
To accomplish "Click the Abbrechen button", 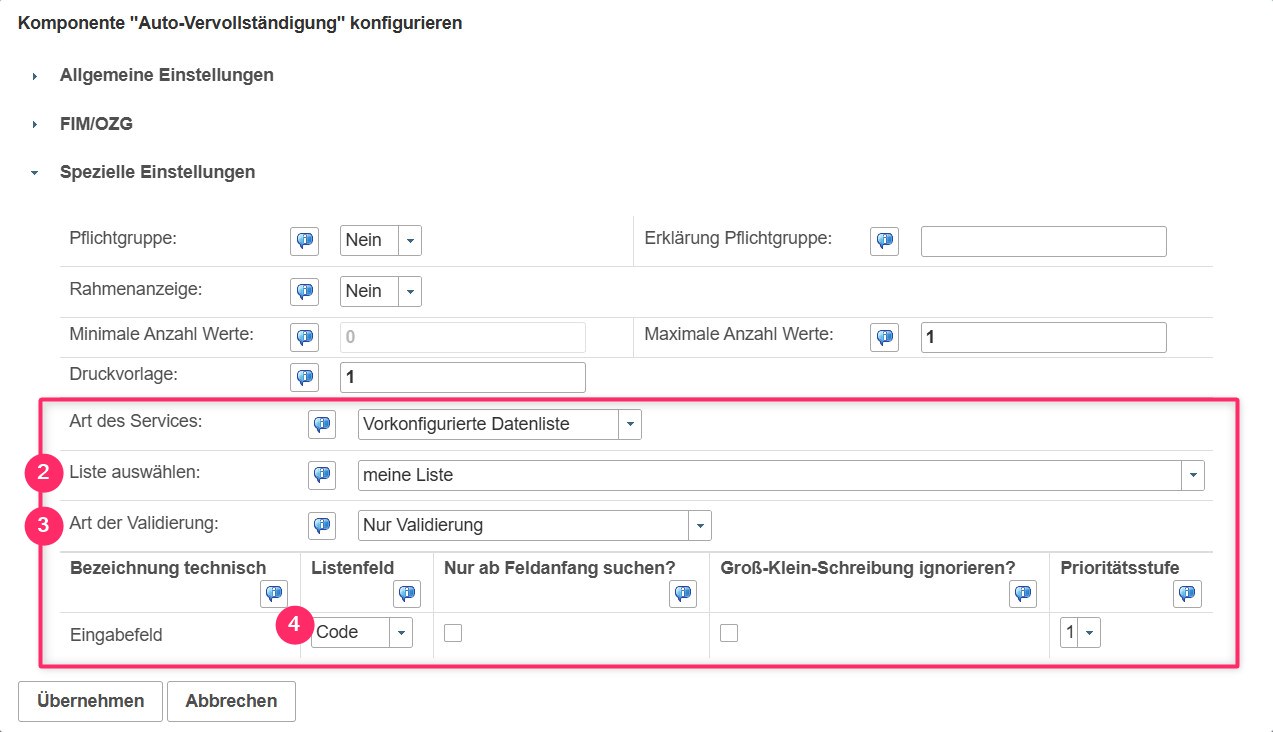I will [231, 701].
